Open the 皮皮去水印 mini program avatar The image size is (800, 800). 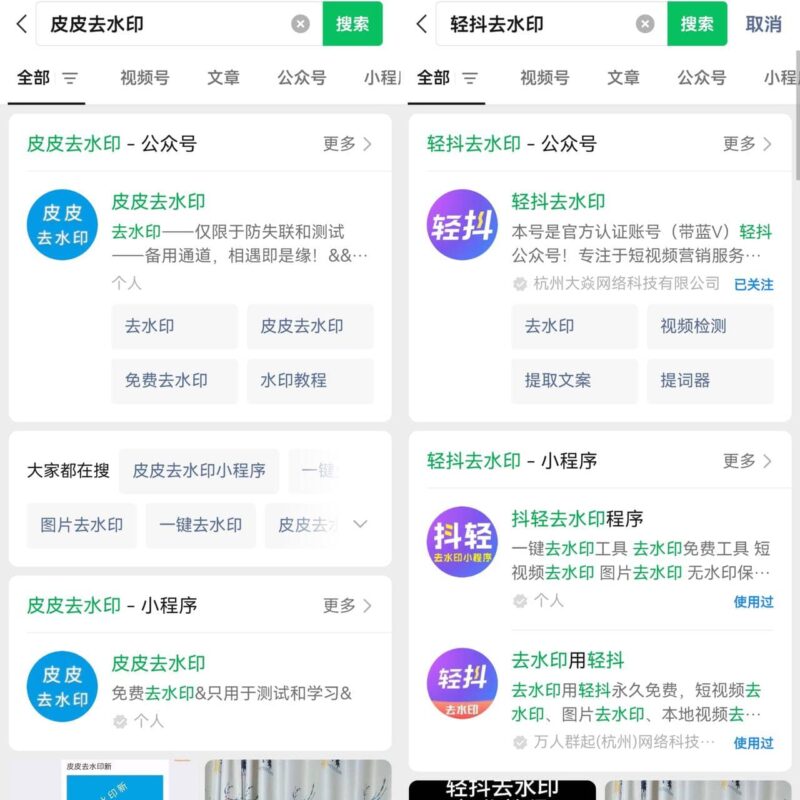60,686
